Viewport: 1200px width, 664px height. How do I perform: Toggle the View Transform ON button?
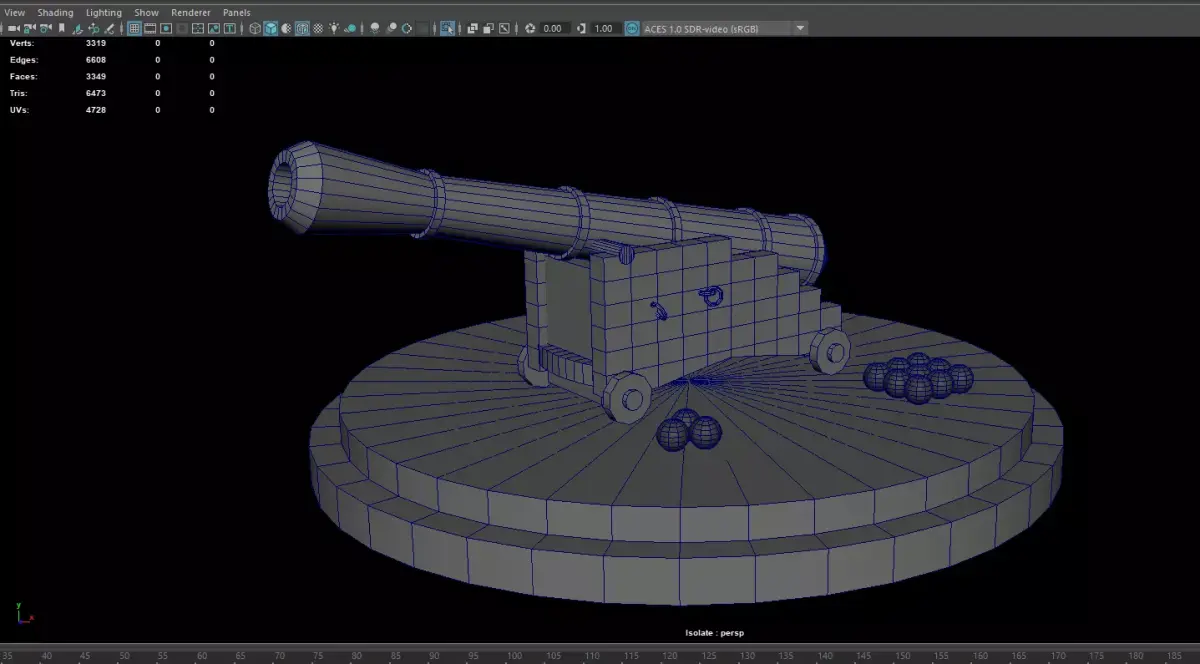631,28
